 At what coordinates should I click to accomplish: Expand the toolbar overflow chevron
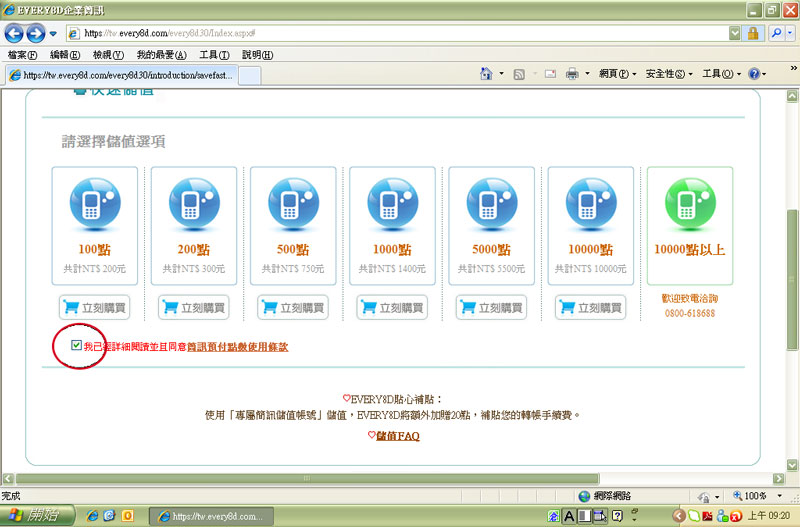click(x=794, y=68)
